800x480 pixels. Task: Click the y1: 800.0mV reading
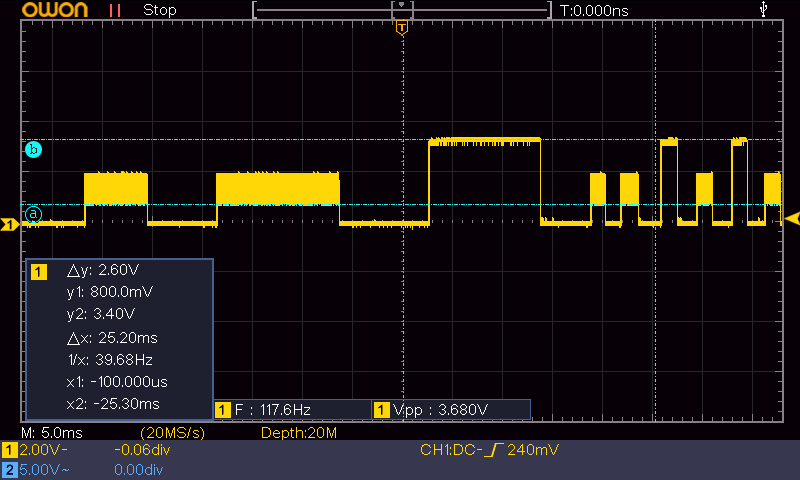pyautogui.click(x=110, y=292)
